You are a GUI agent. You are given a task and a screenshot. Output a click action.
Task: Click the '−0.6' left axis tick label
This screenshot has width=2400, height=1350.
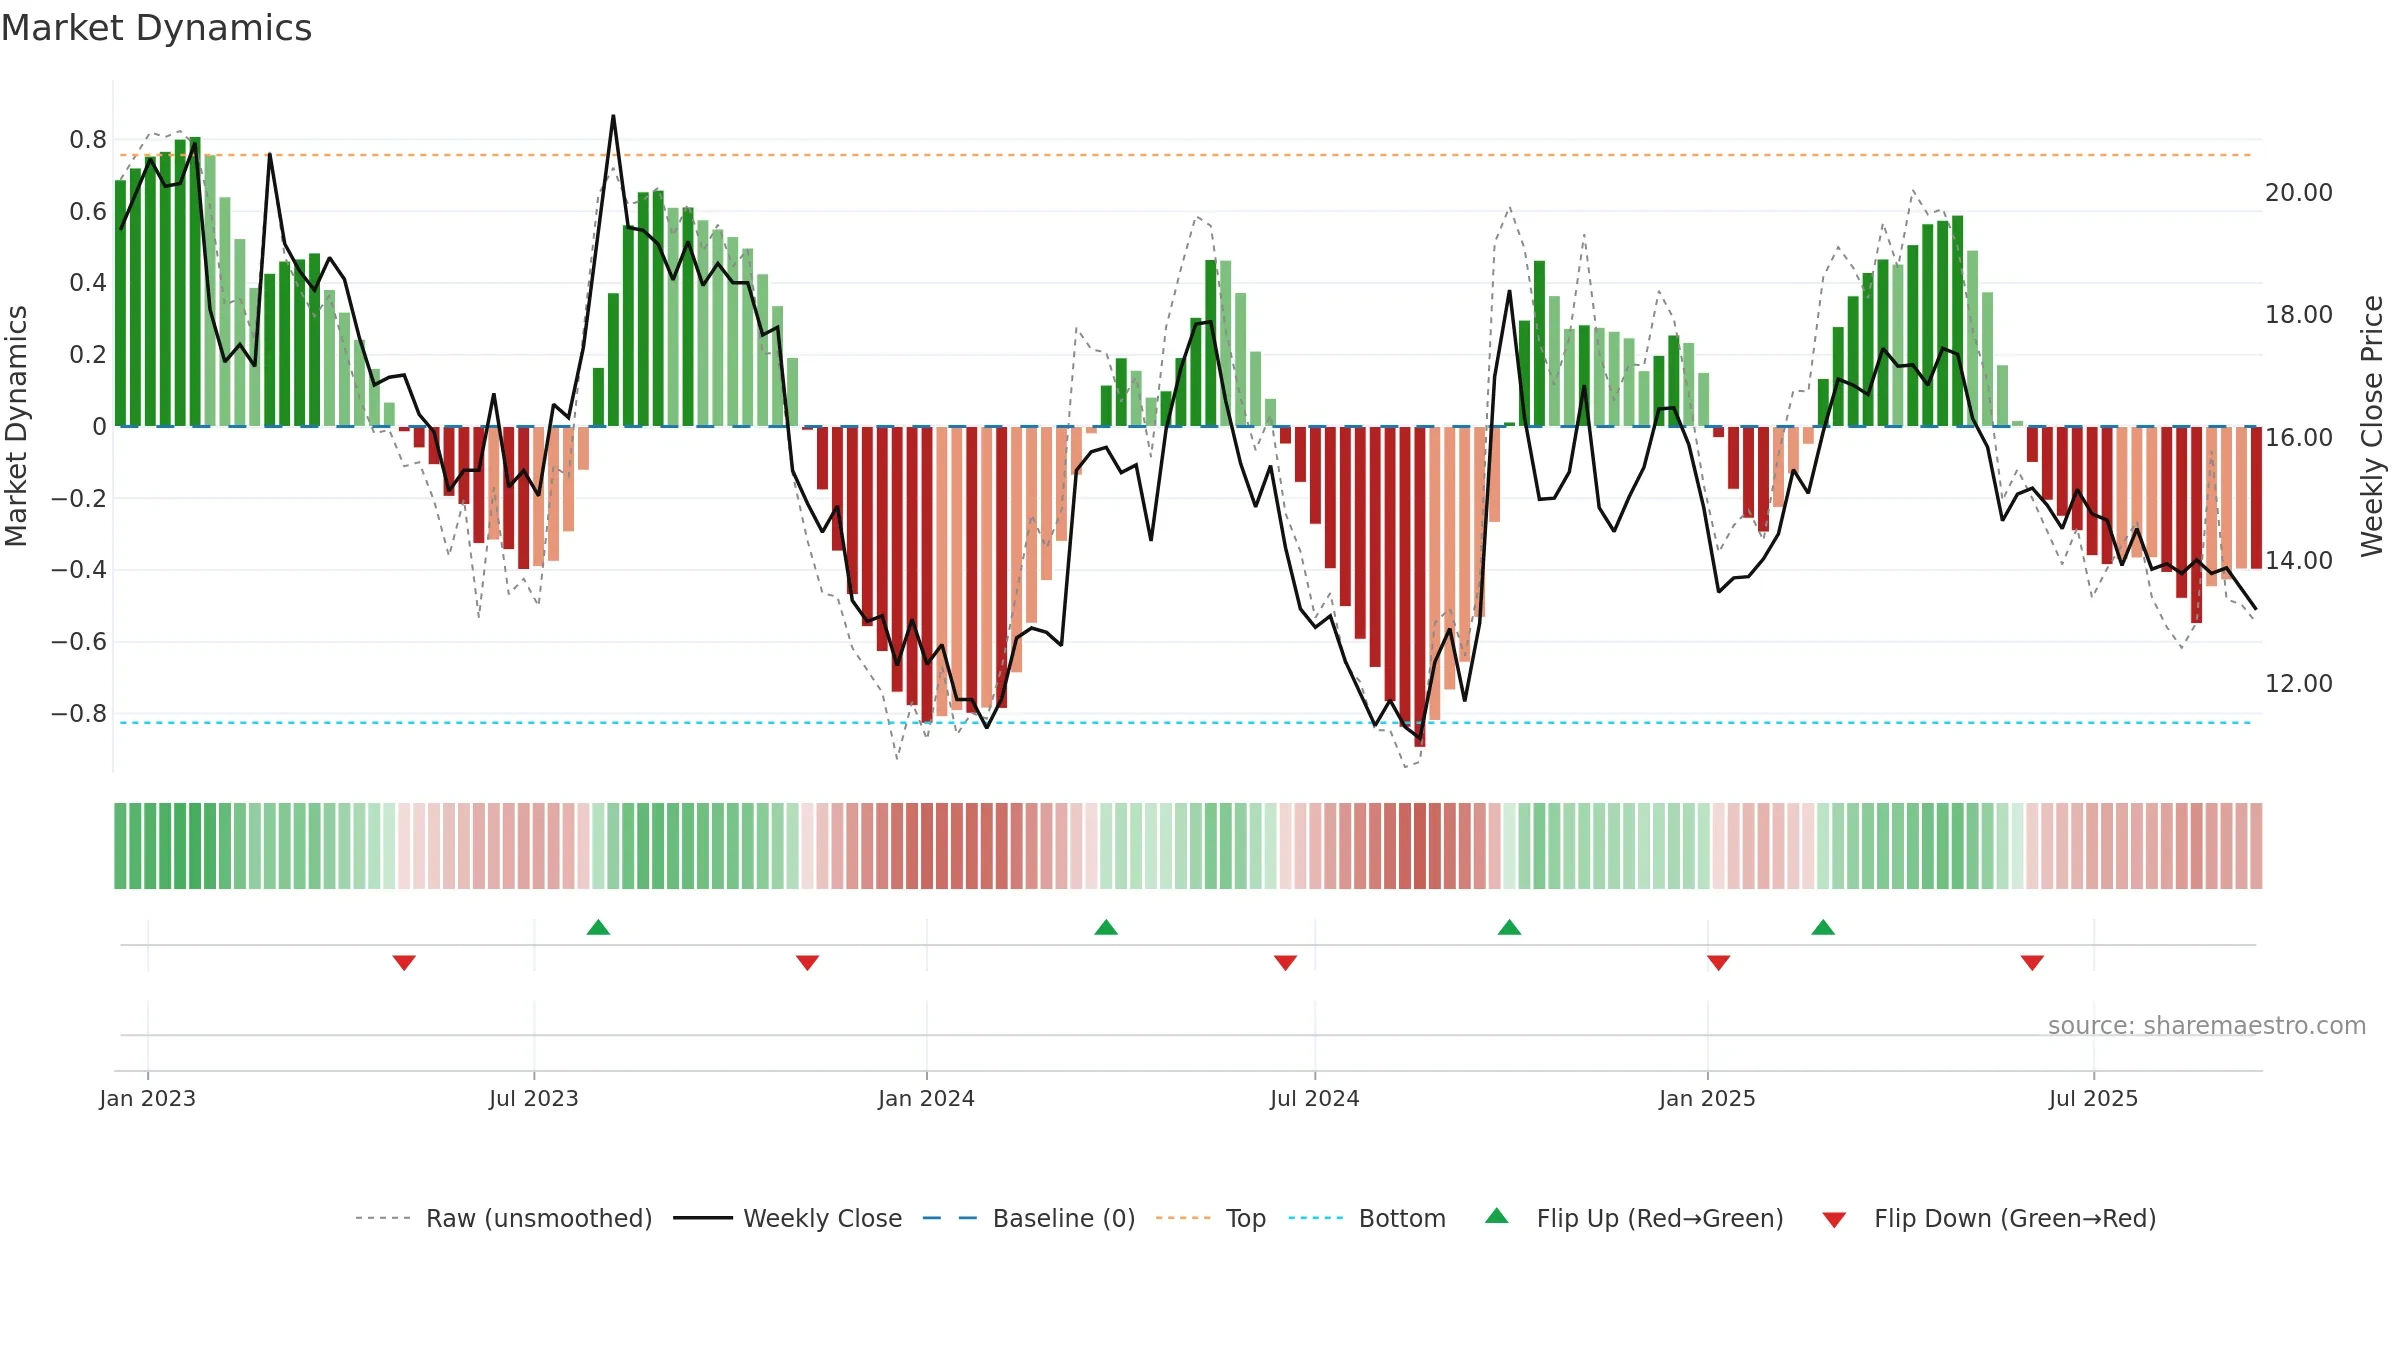(x=79, y=642)
